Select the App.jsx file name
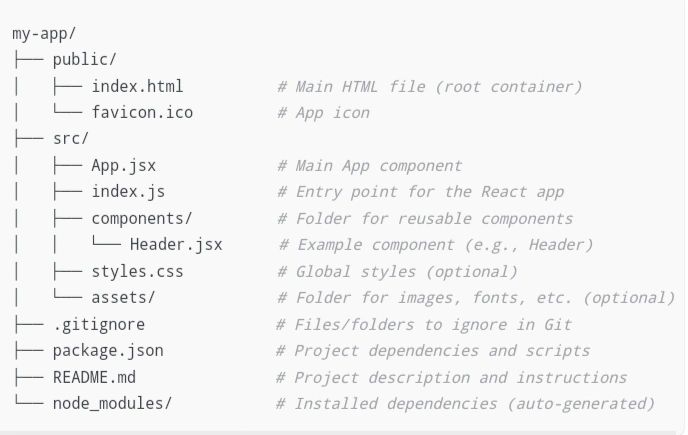 (123, 166)
